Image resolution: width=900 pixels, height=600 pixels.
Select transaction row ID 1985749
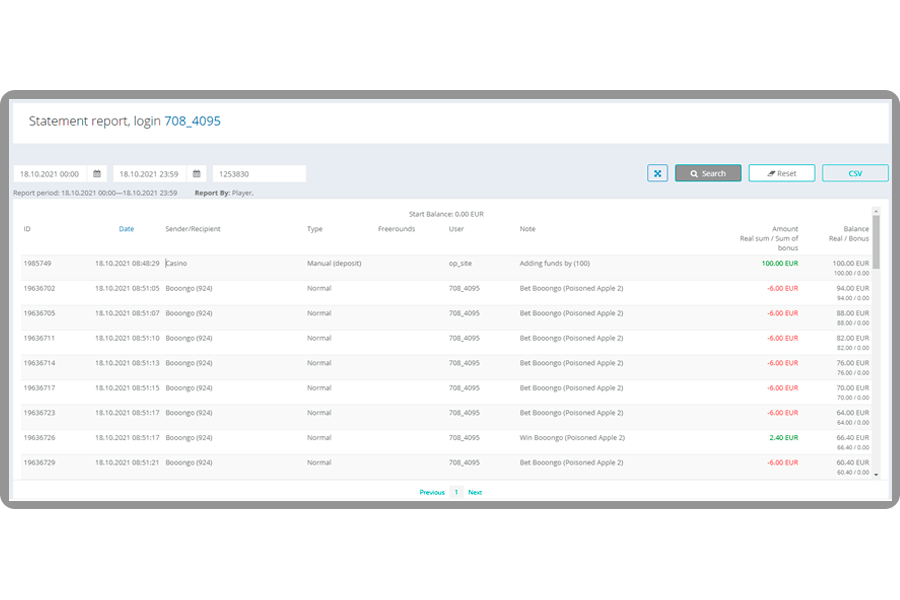coord(37,263)
